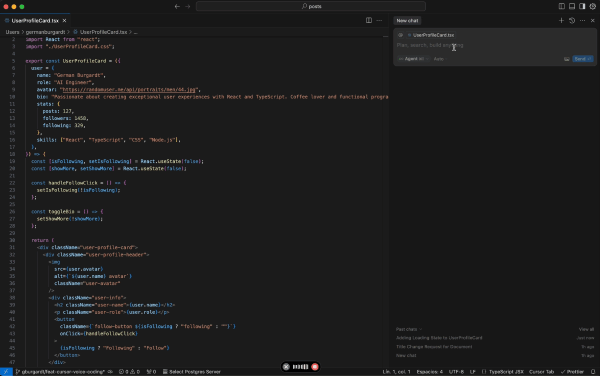600x376 pixels.
Task: Open errors and warnings counter
Action: [129, 371]
